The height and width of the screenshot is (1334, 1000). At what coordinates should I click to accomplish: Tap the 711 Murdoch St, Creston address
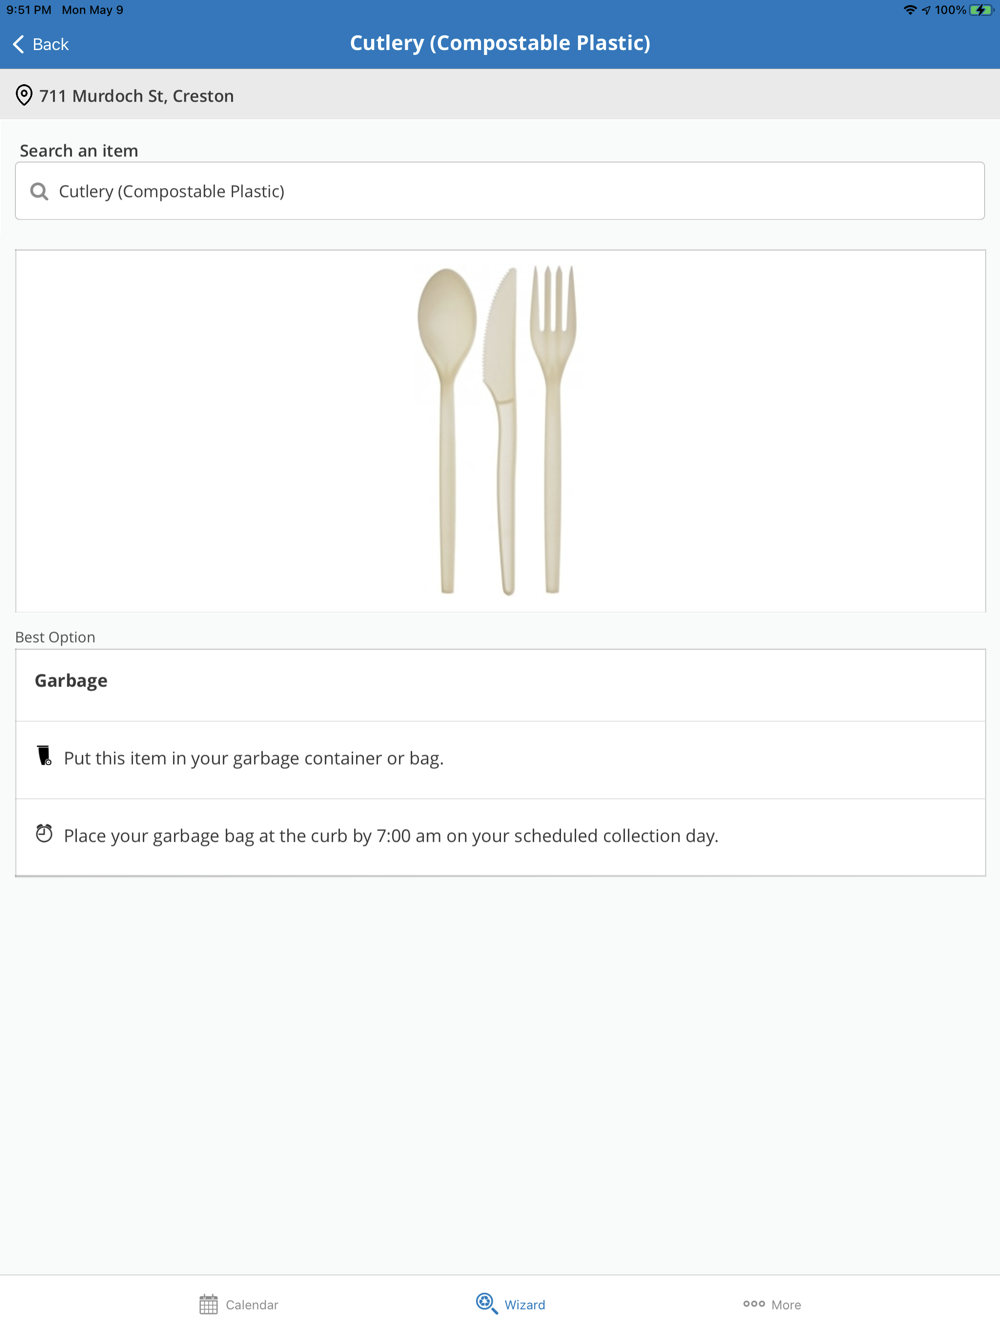[x=136, y=96]
